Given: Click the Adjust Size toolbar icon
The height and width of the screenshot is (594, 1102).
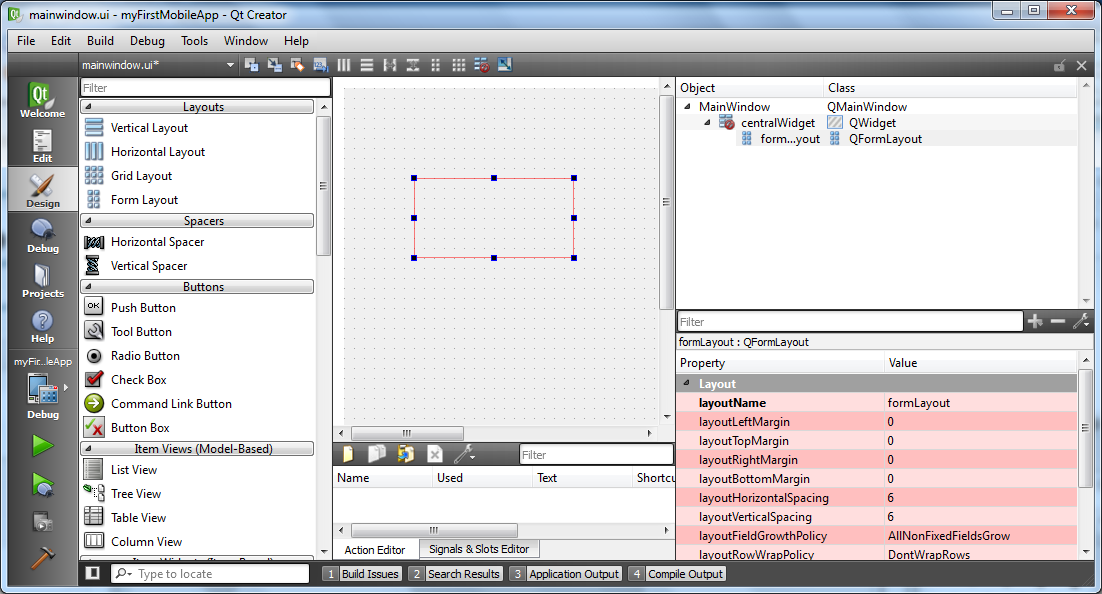Looking at the screenshot, I should click(505, 65).
